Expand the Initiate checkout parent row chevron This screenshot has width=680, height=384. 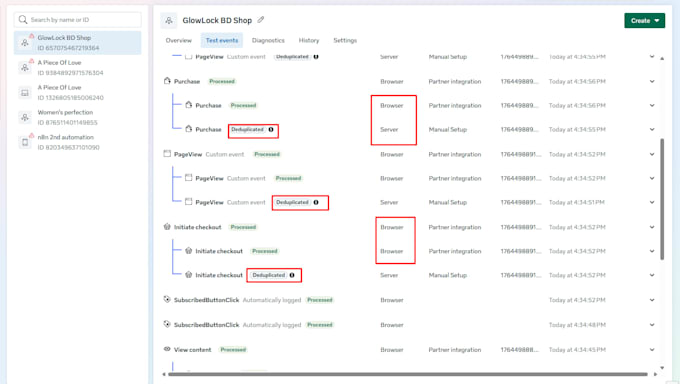click(652, 227)
